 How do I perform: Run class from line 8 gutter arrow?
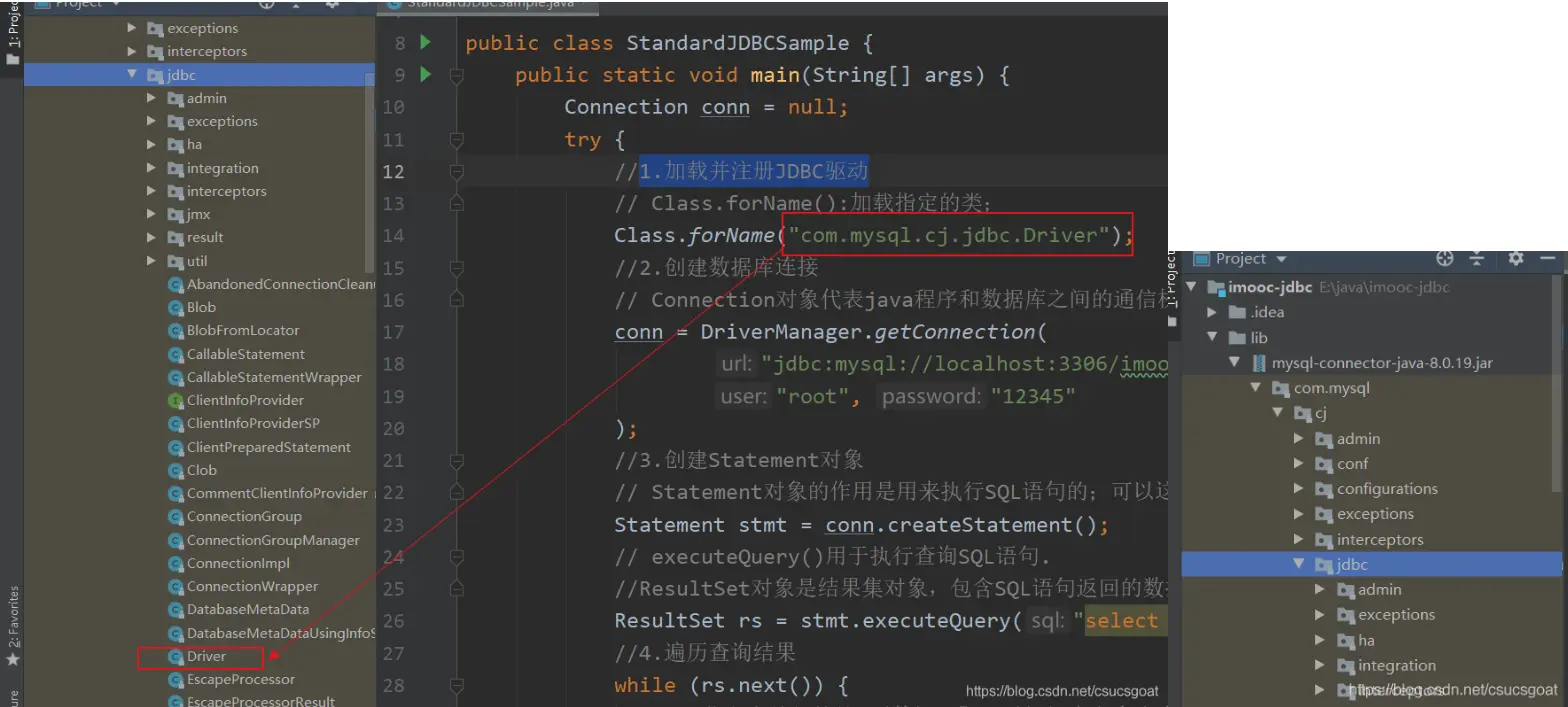point(426,42)
